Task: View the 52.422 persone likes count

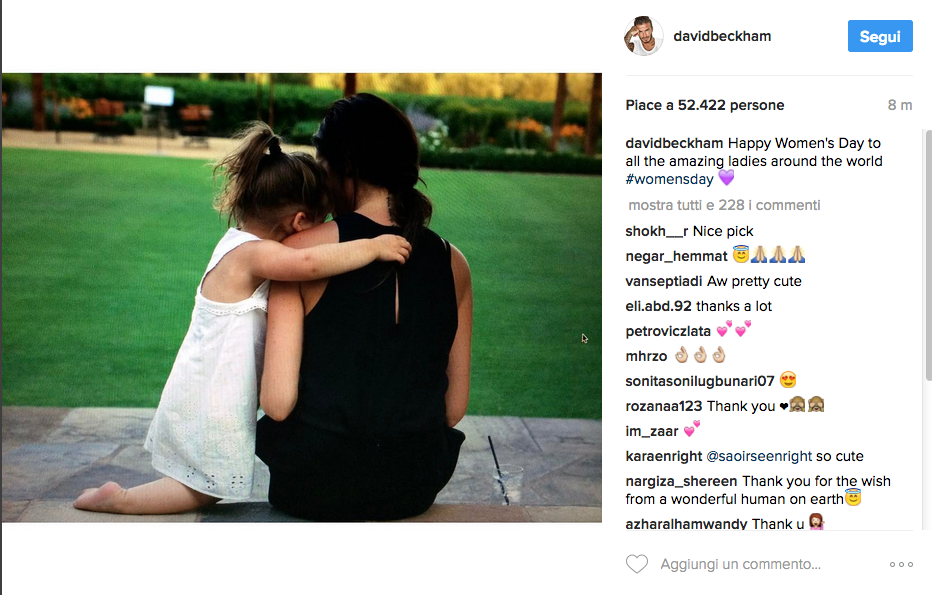Action: [x=731, y=105]
